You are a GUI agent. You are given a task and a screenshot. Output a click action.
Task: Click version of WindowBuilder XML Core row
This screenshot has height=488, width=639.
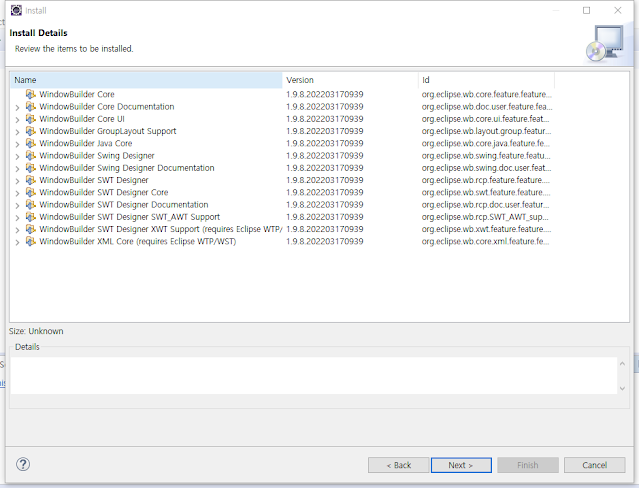coord(324,241)
